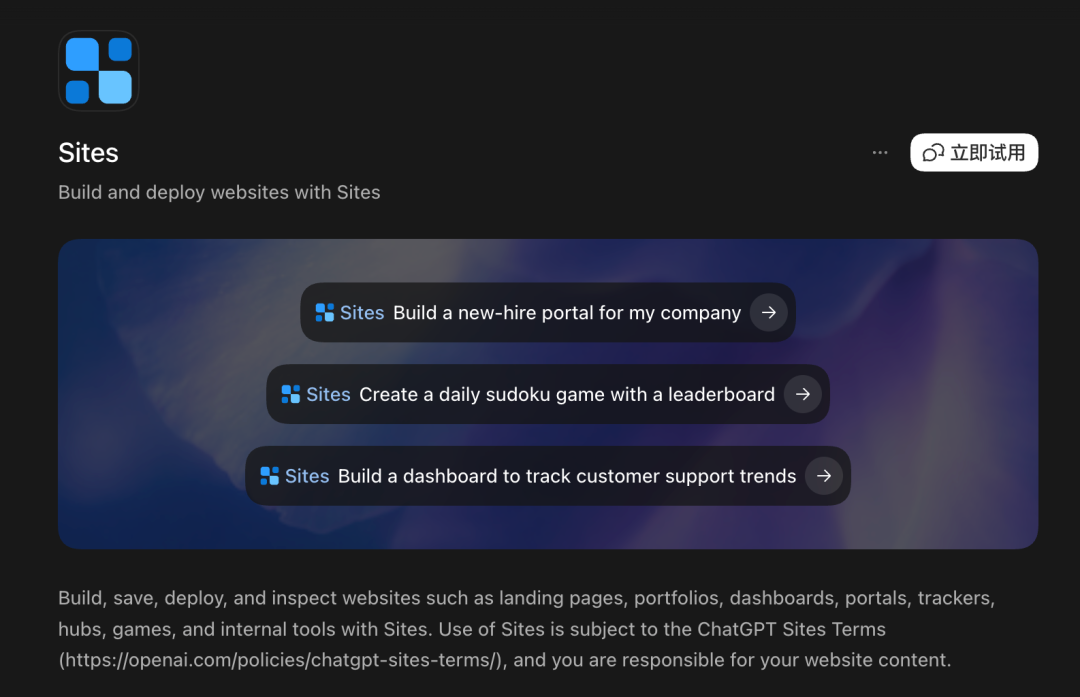1080x697 pixels.
Task: Click the Sites icon in new-hire portal chip
Action: pyautogui.click(x=324, y=313)
